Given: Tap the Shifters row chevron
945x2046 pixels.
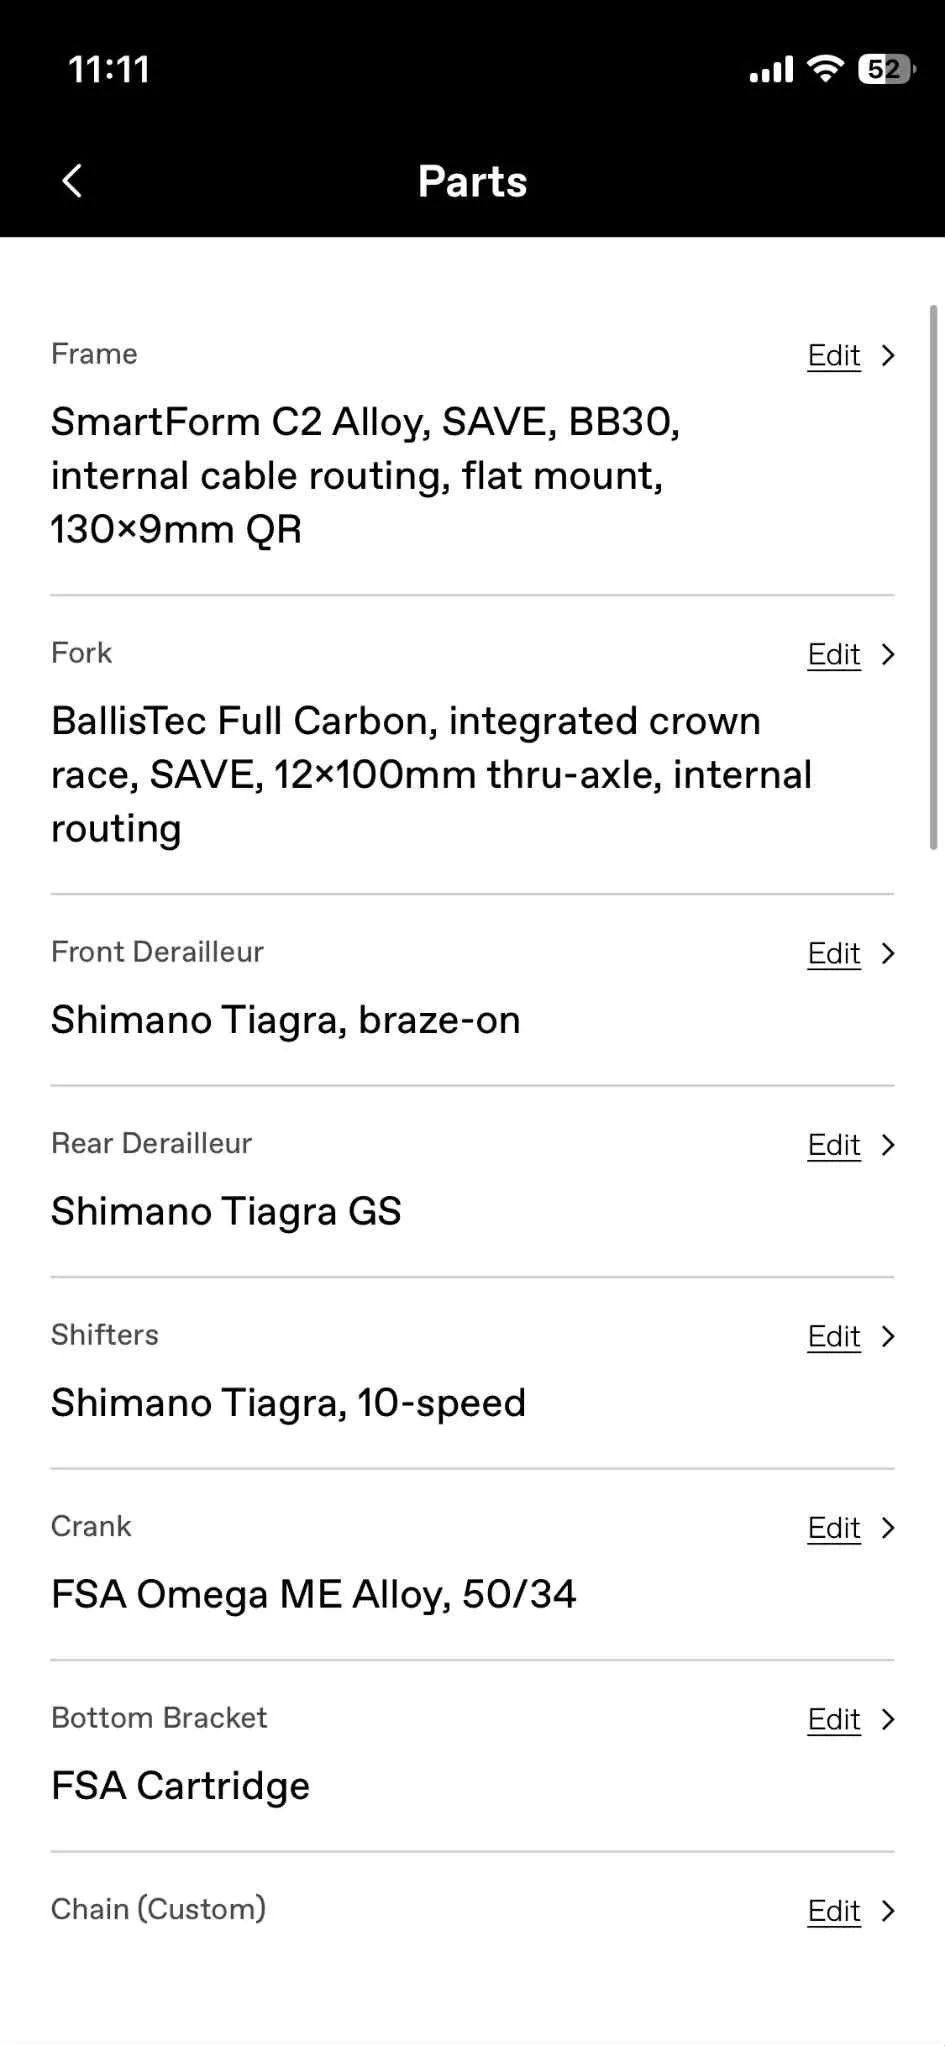Looking at the screenshot, I should pos(888,1336).
